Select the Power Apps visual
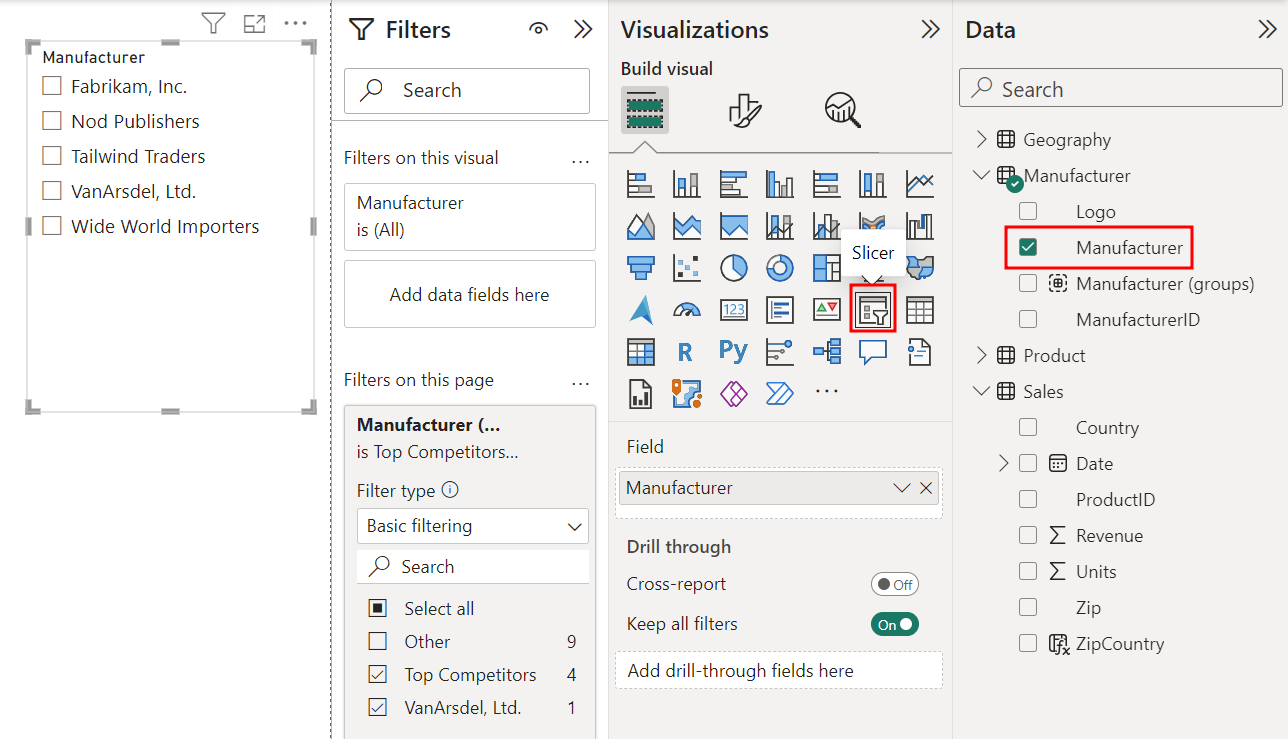This screenshot has width=1288, height=739. 733,393
